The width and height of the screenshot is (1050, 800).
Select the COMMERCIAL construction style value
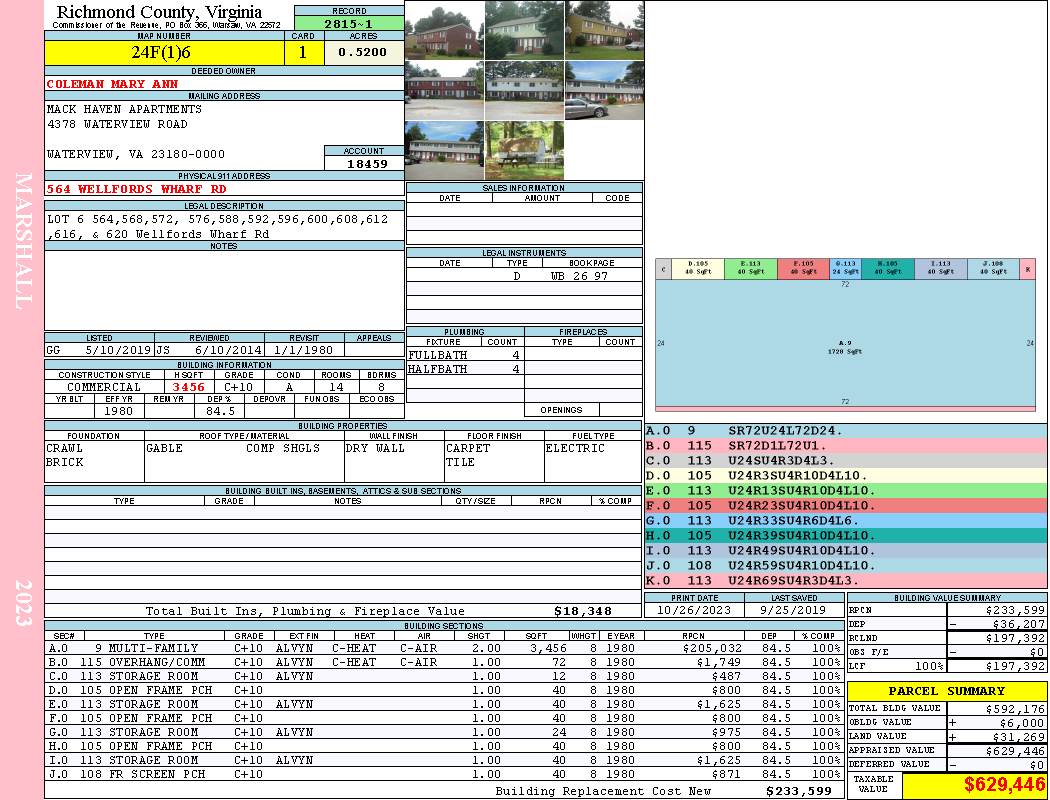[x=104, y=387]
